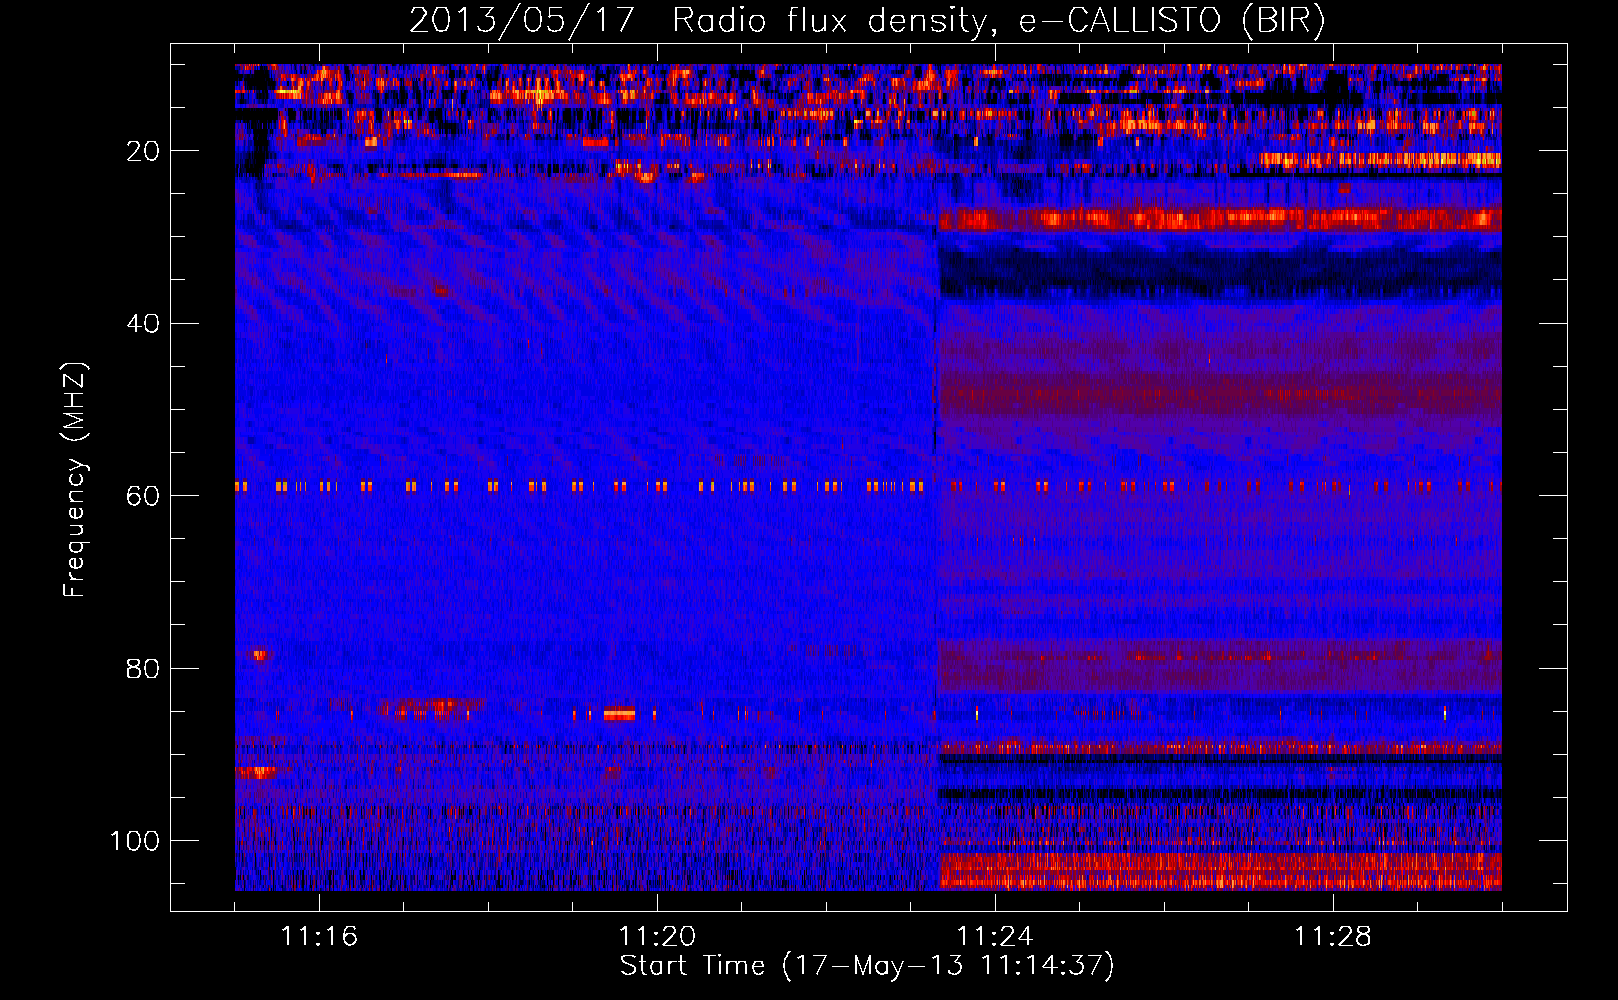Viewport: 1618px width, 1000px height.
Task: Select the 40 MHz frequency tick label
Action: coord(144,324)
